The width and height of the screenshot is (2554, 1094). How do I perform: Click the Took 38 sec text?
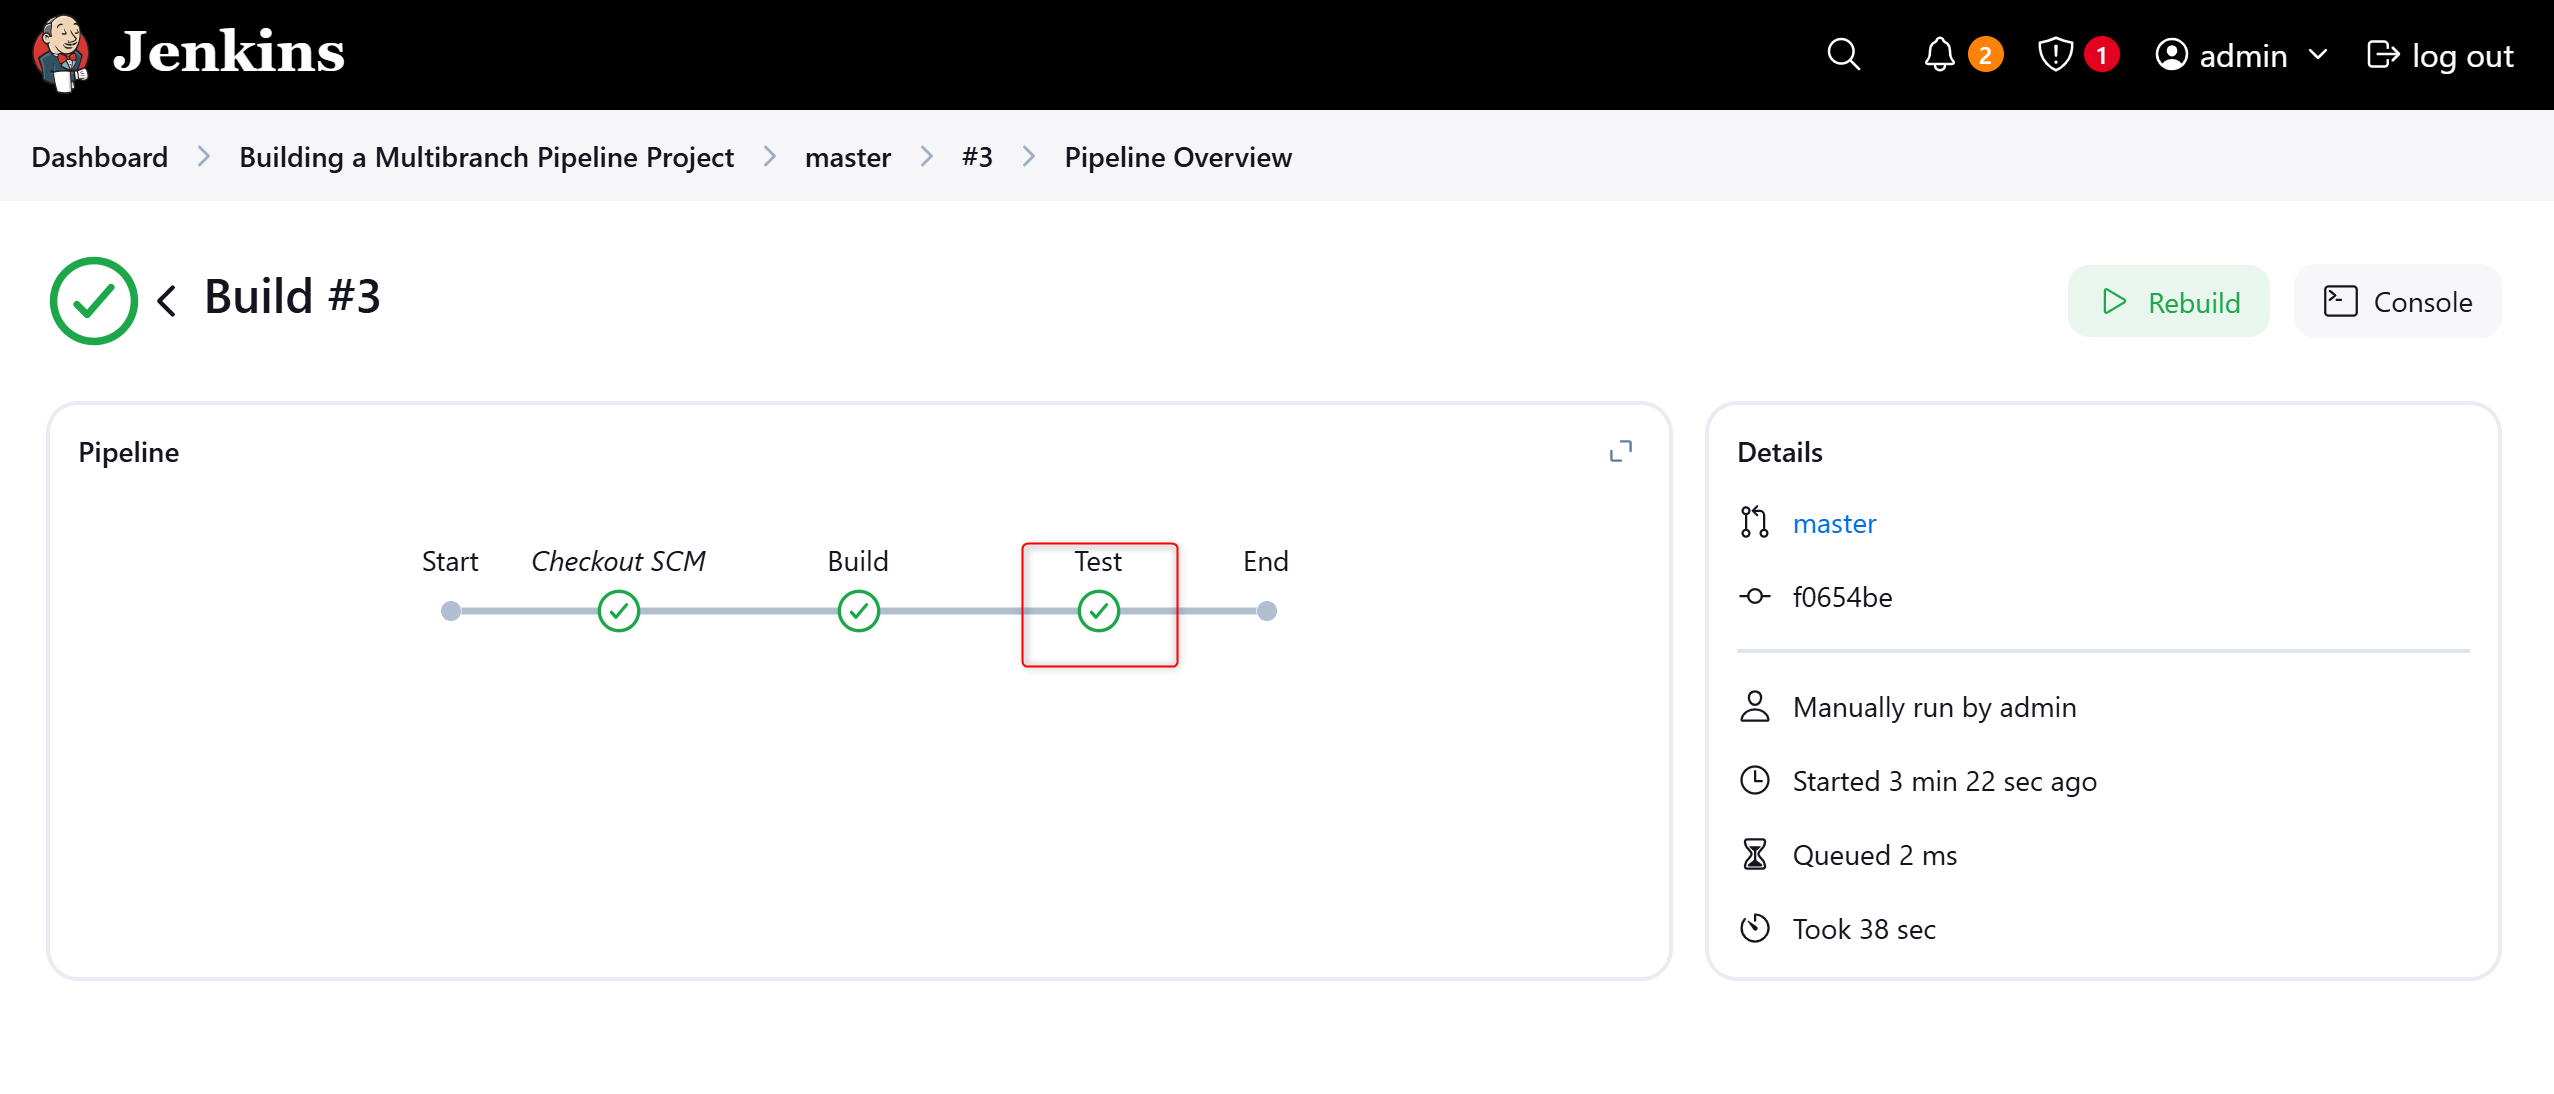[x=1864, y=929]
